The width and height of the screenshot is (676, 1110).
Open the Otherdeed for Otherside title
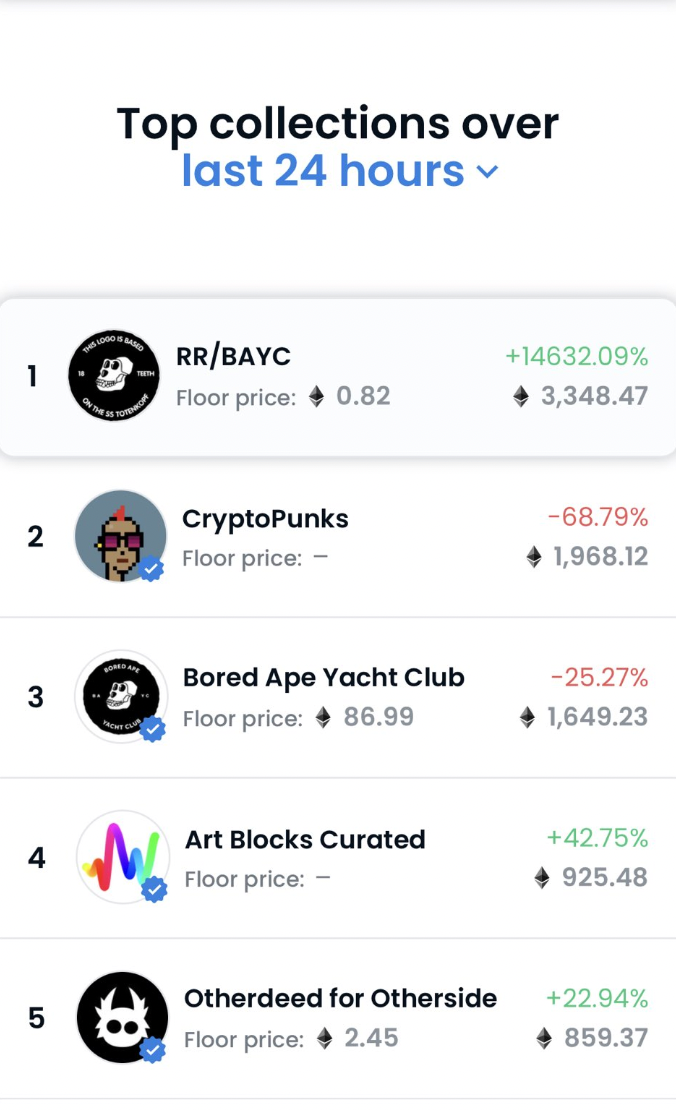(x=340, y=999)
